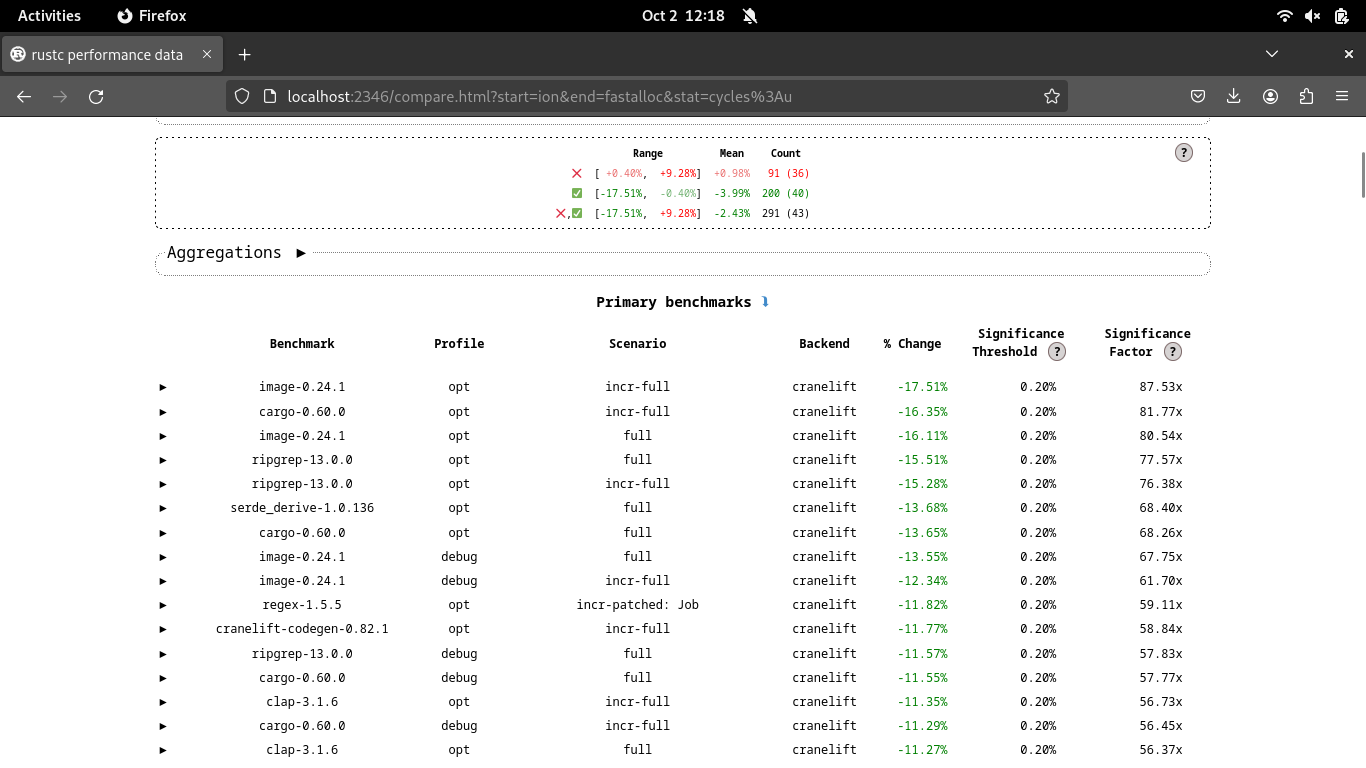Reload the current page
Viewport: 1366px width, 768px height.
point(96,96)
